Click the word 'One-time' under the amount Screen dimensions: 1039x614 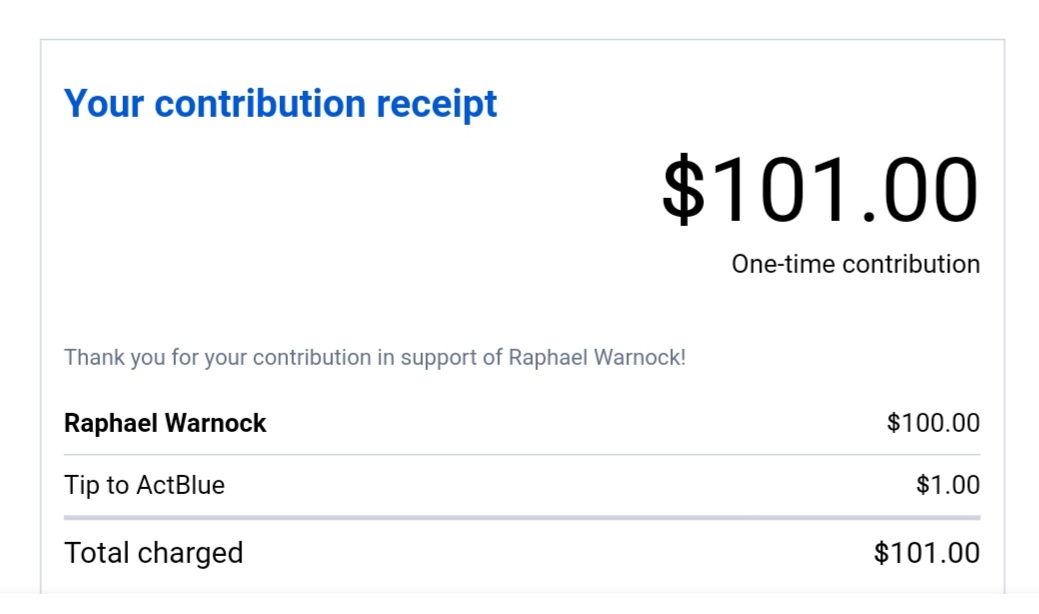pyautogui.click(x=783, y=264)
